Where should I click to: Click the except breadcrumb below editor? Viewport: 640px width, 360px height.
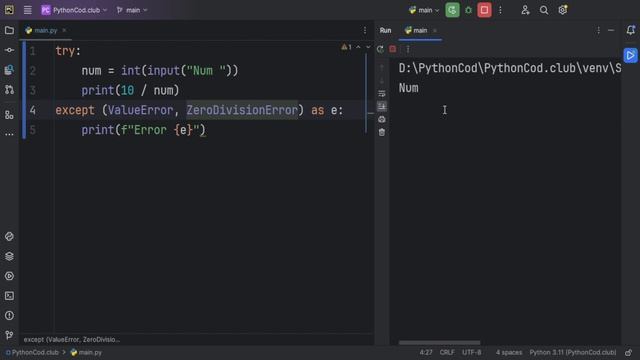pos(72,340)
